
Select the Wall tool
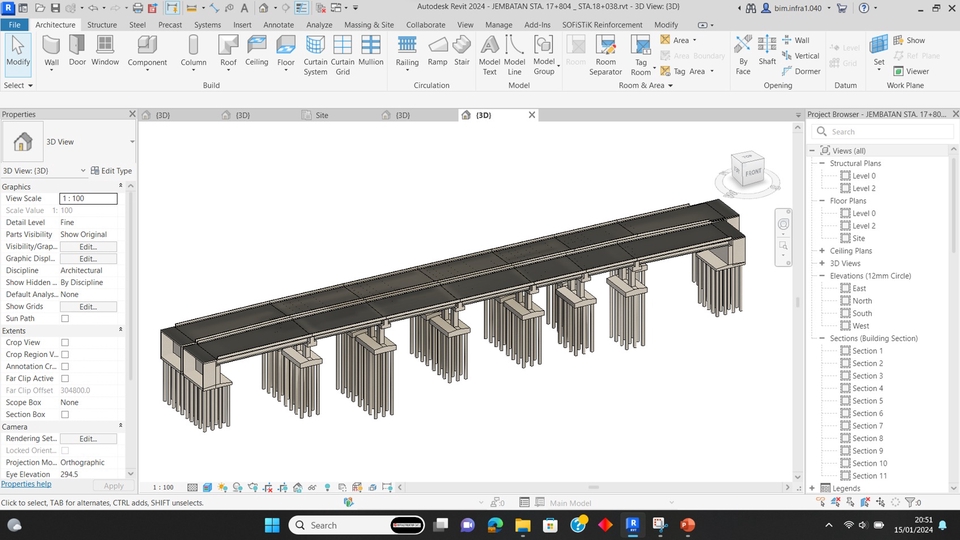[51, 51]
